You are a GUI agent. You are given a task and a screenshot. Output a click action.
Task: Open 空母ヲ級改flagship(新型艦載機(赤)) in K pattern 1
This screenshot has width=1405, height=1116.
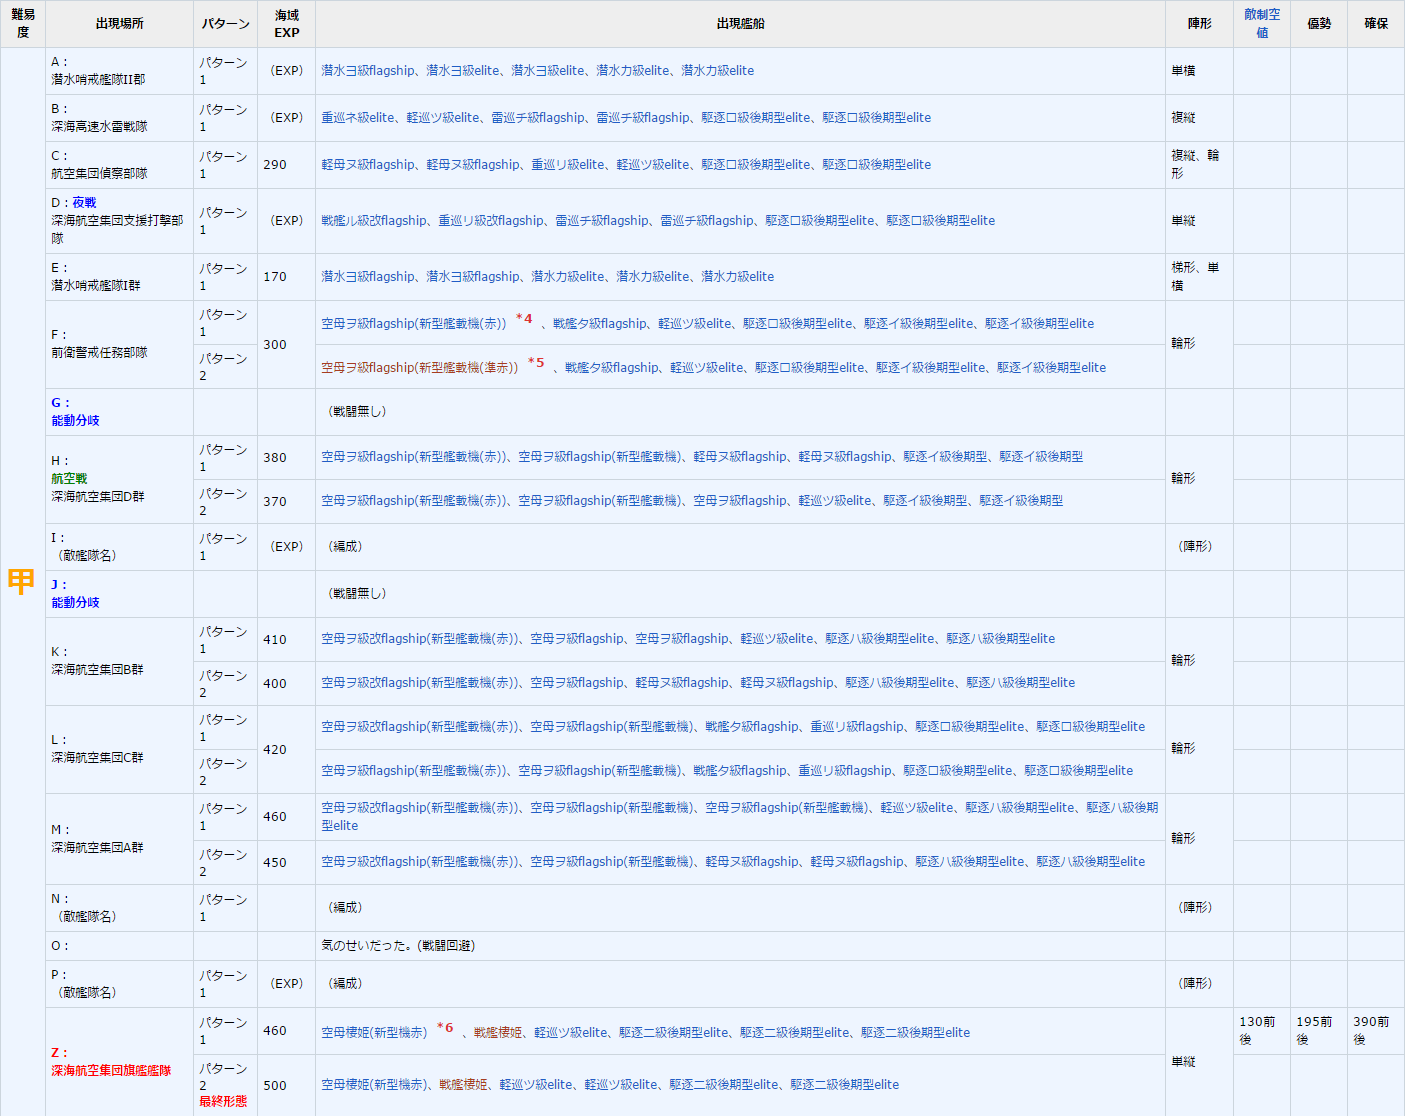point(420,639)
